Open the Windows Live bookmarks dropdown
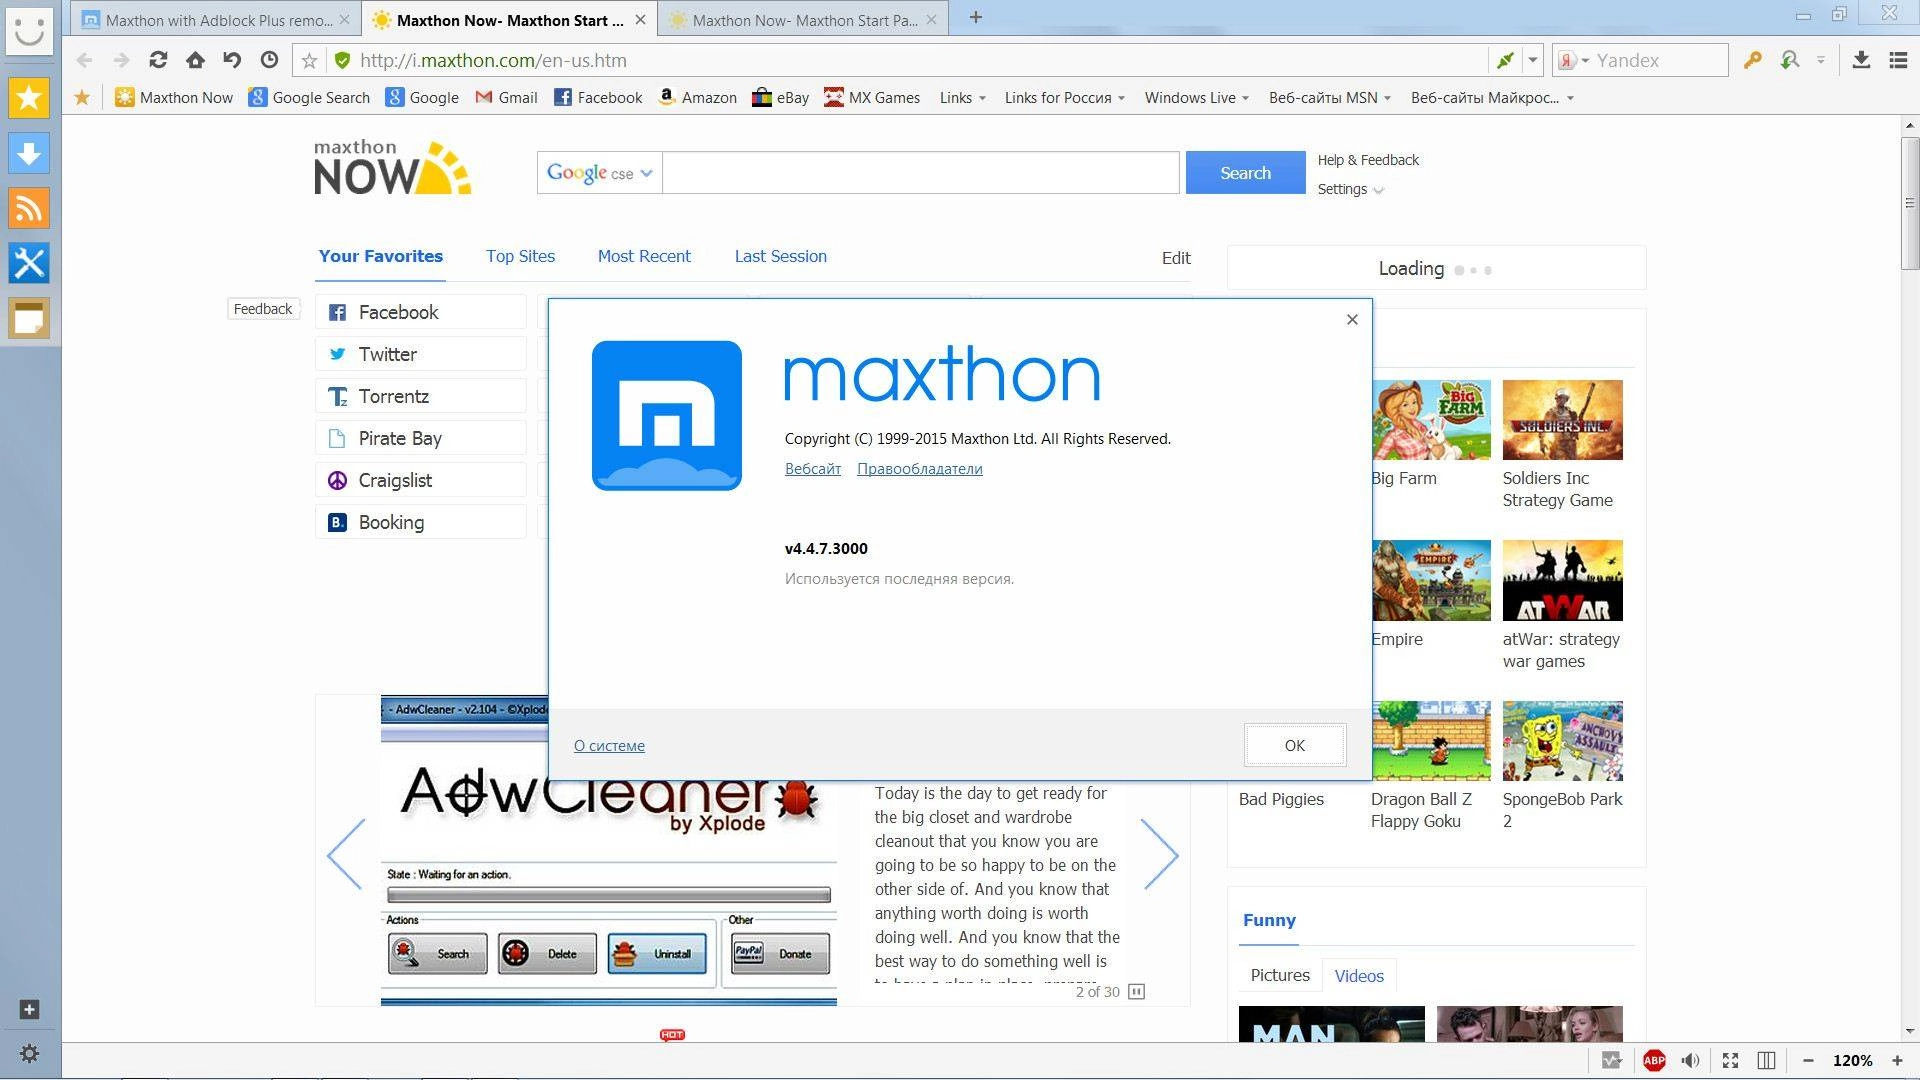The width and height of the screenshot is (1920, 1080). coord(1197,98)
